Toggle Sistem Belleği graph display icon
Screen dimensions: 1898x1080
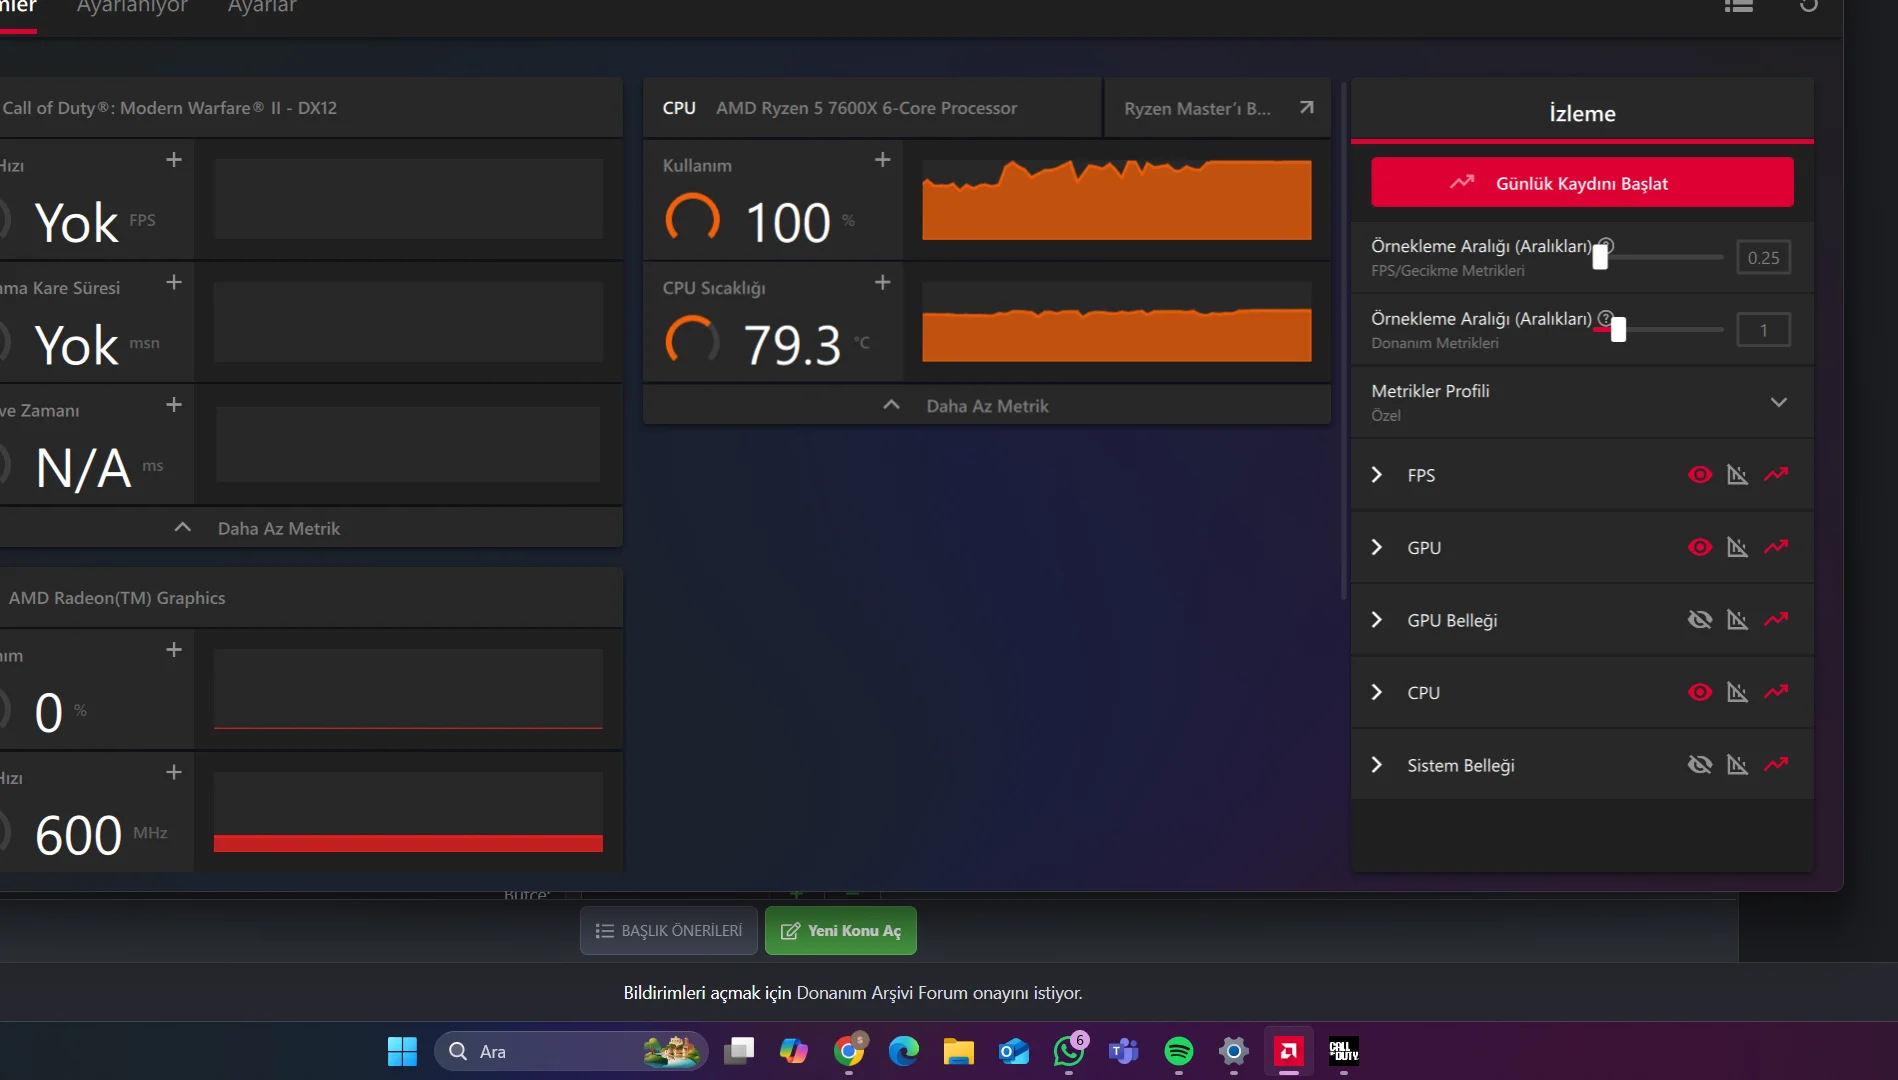pos(1738,765)
